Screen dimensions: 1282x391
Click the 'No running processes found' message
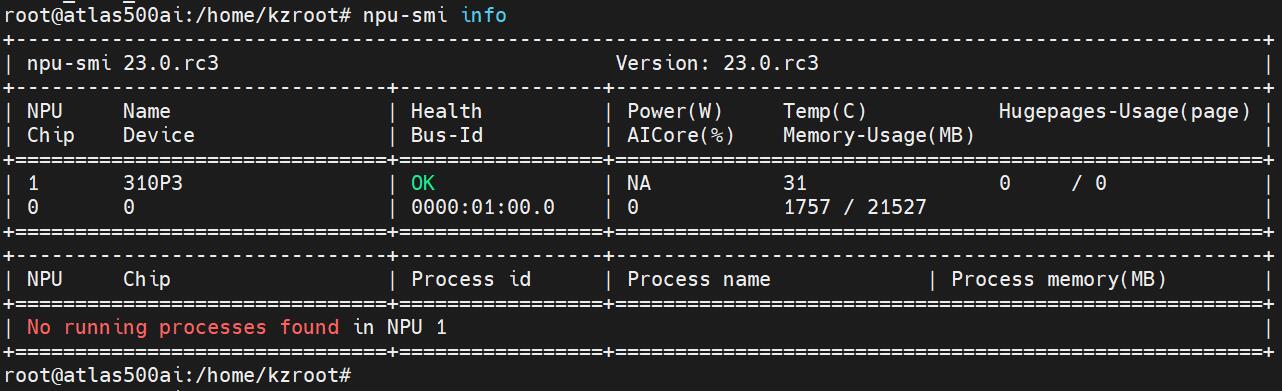pos(183,327)
